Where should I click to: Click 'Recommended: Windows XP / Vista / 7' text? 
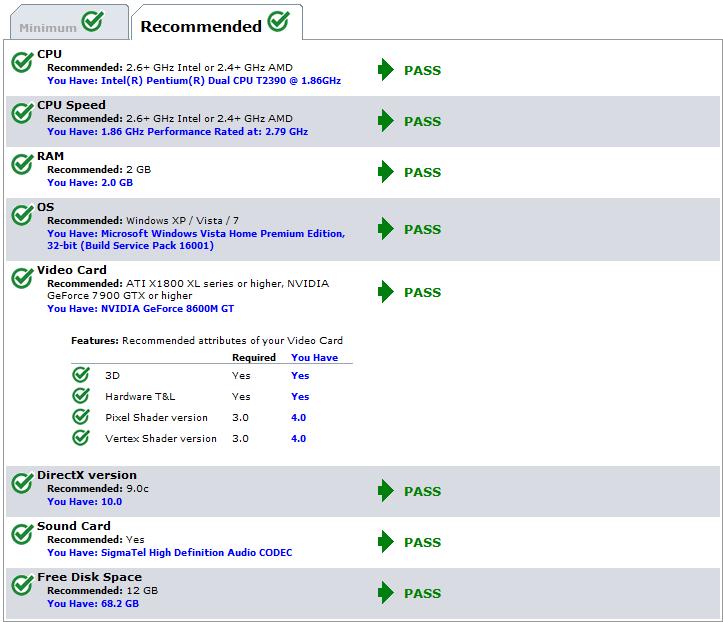143,221
